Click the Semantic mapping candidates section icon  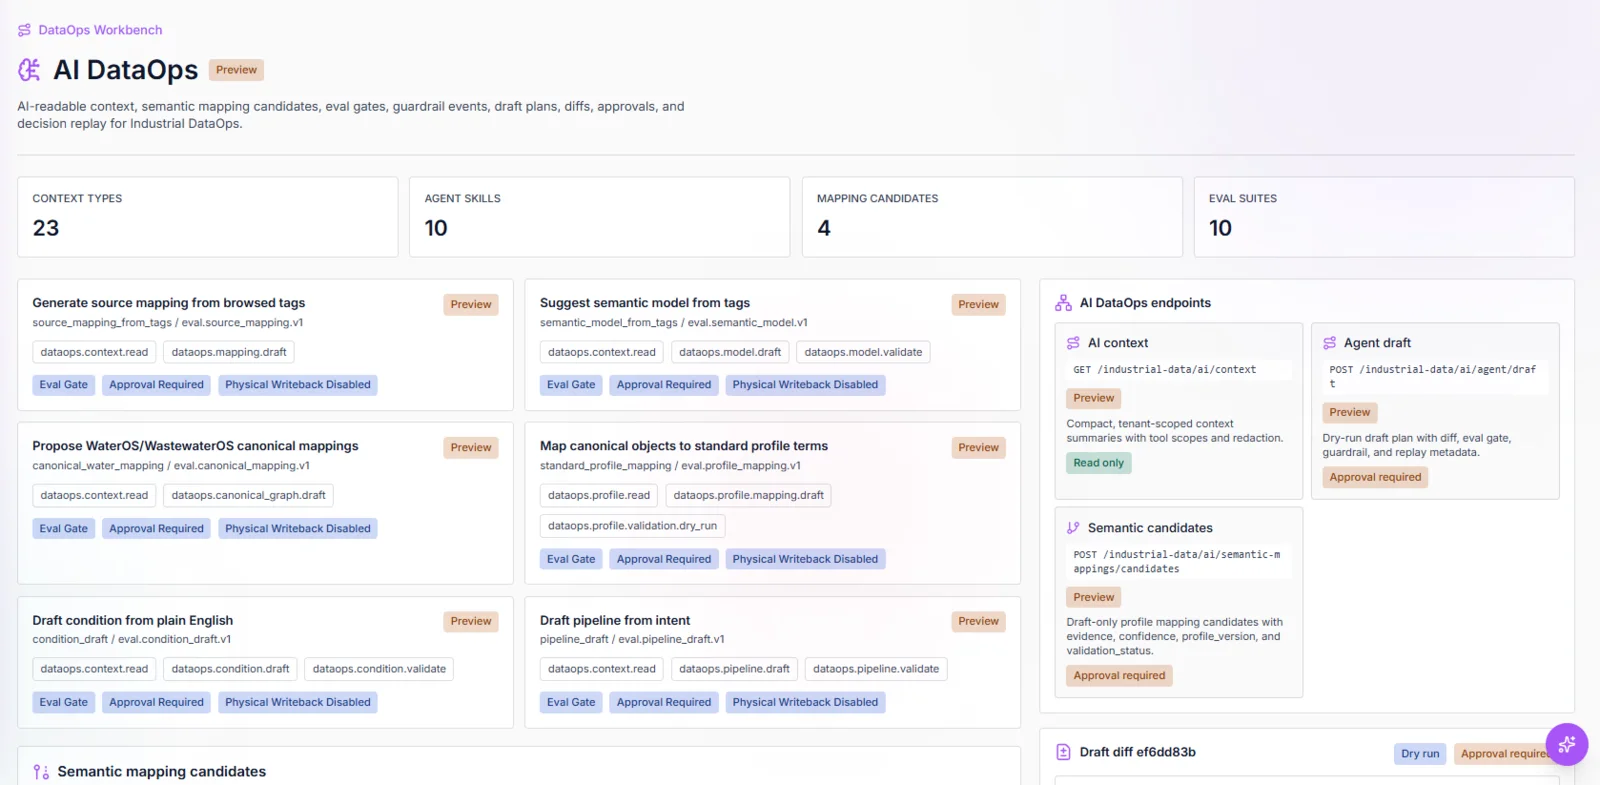[41, 772]
